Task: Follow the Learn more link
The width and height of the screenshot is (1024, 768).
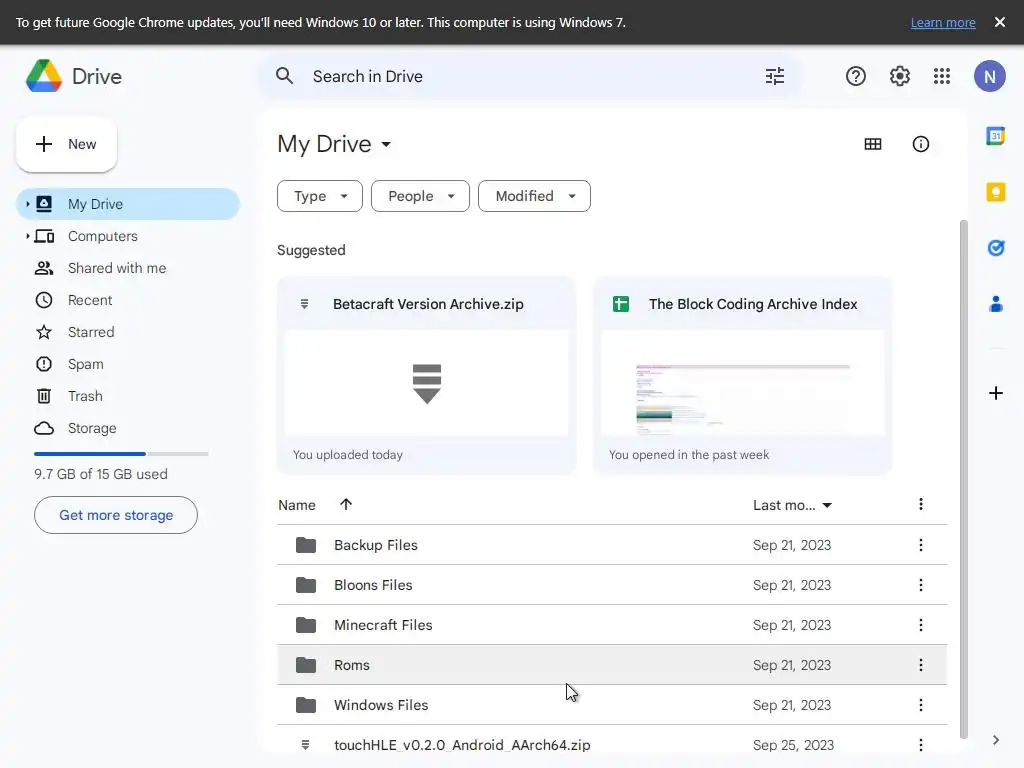Action: tap(942, 23)
